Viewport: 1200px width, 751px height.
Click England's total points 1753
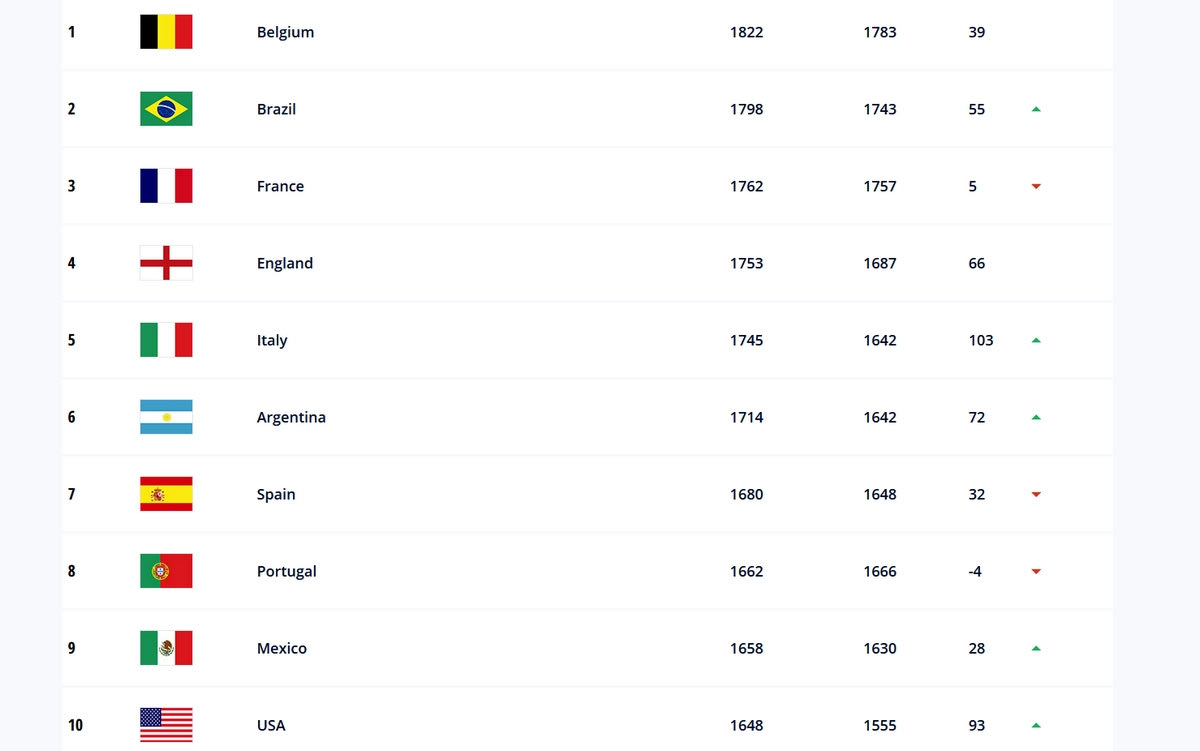click(x=746, y=263)
